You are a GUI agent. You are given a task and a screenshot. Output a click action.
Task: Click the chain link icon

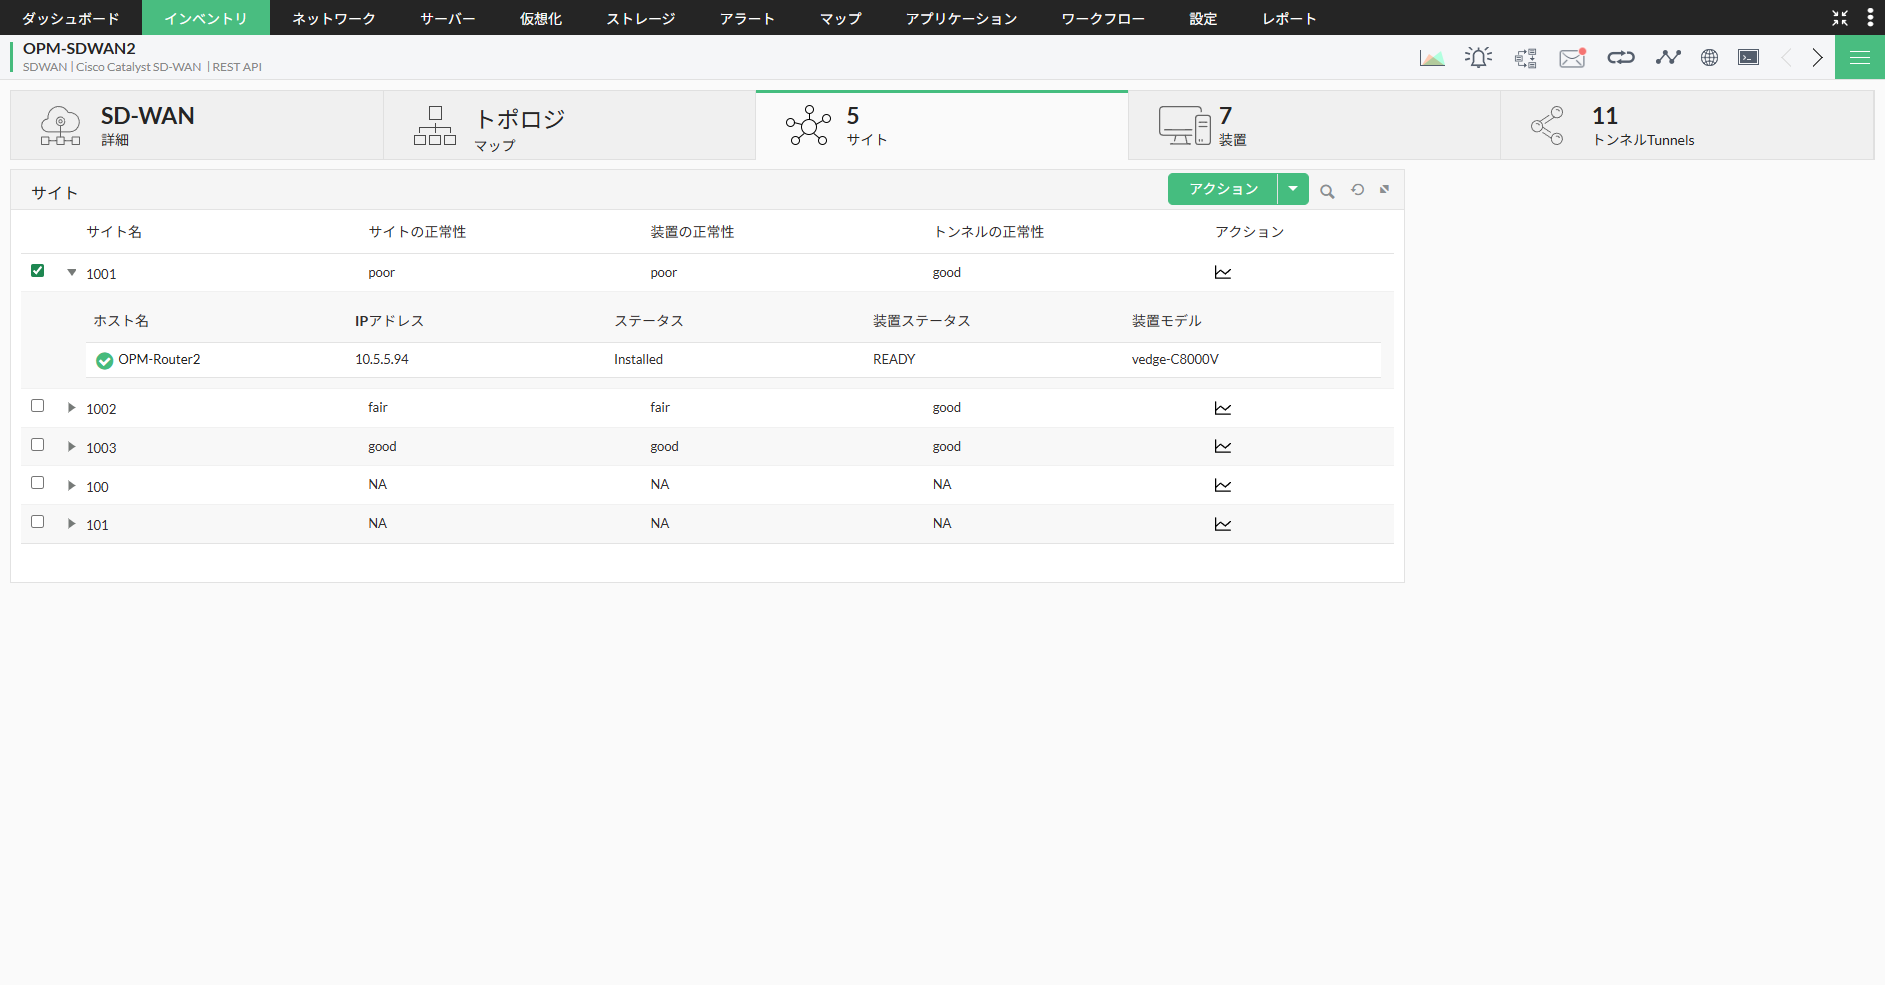[1621, 58]
